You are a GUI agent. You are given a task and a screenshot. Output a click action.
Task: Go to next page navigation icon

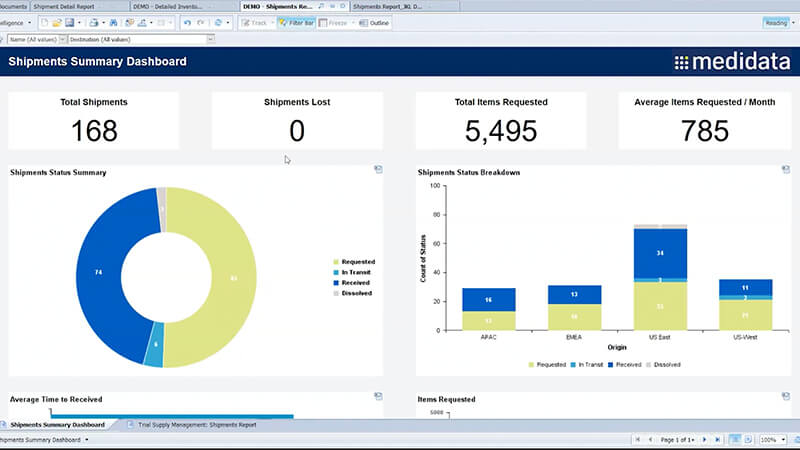(705, 439)
